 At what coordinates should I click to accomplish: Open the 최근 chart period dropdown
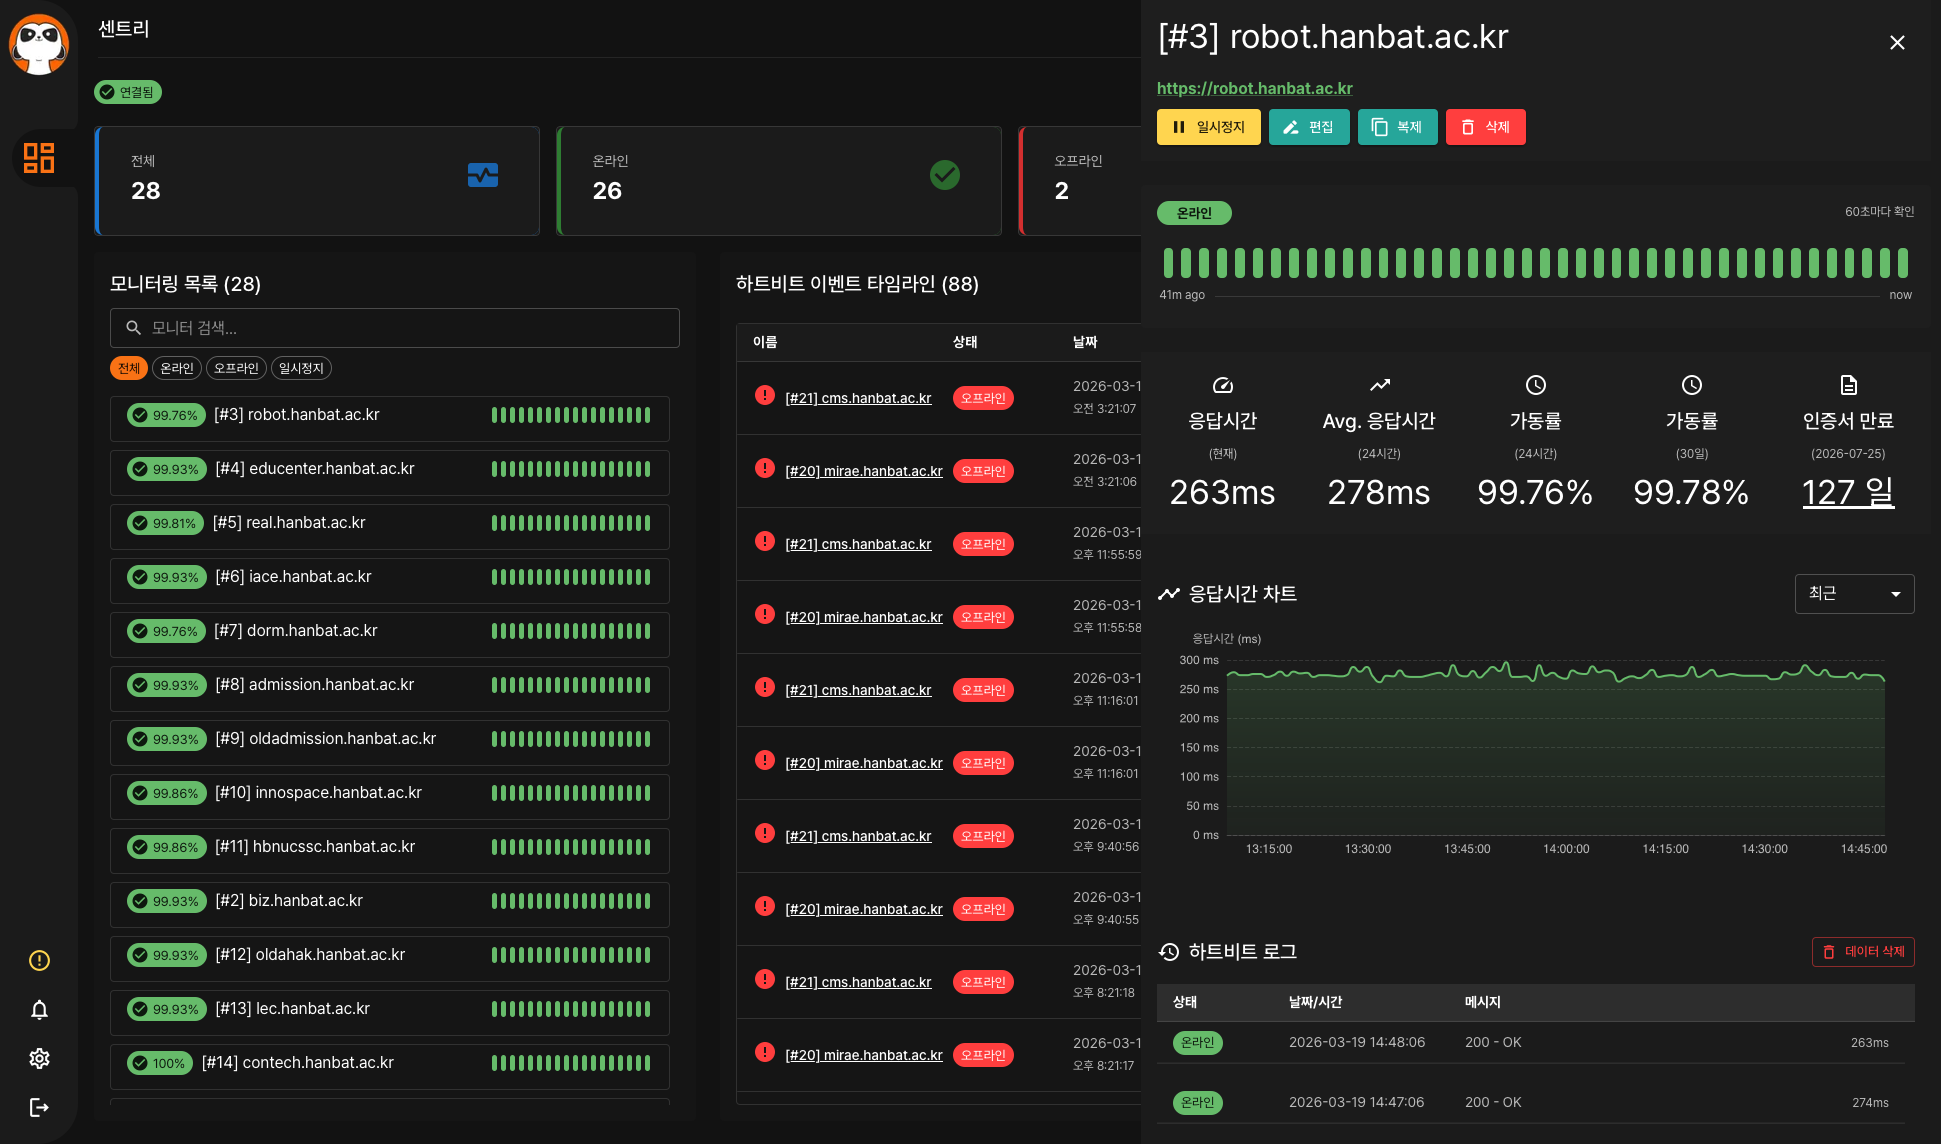click(x=1854, y=593)
